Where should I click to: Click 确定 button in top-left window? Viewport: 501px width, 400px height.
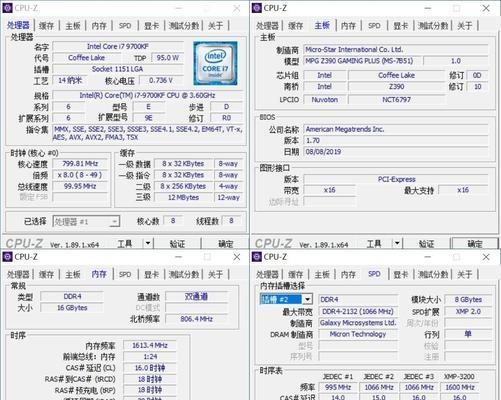click(226, 244)
